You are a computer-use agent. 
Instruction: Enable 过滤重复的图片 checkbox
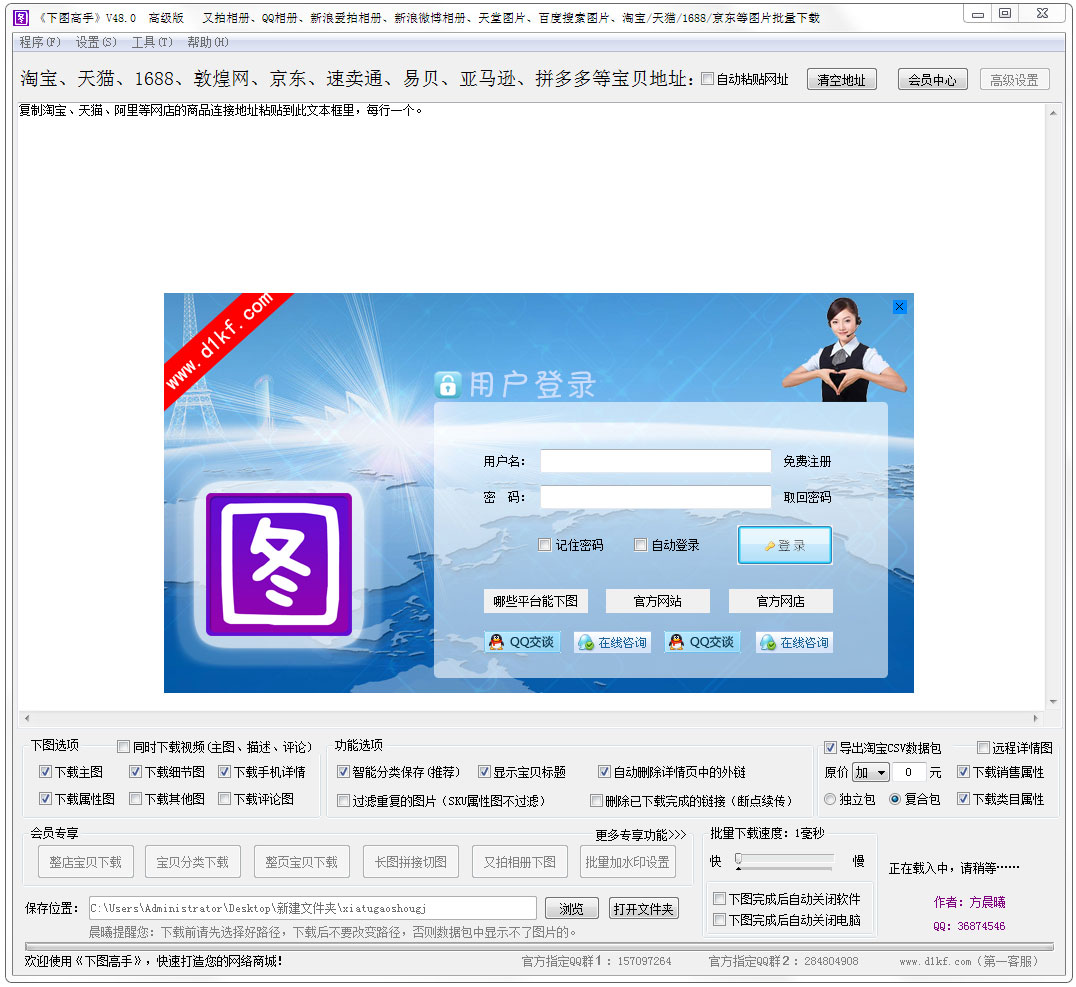(344, 801)
